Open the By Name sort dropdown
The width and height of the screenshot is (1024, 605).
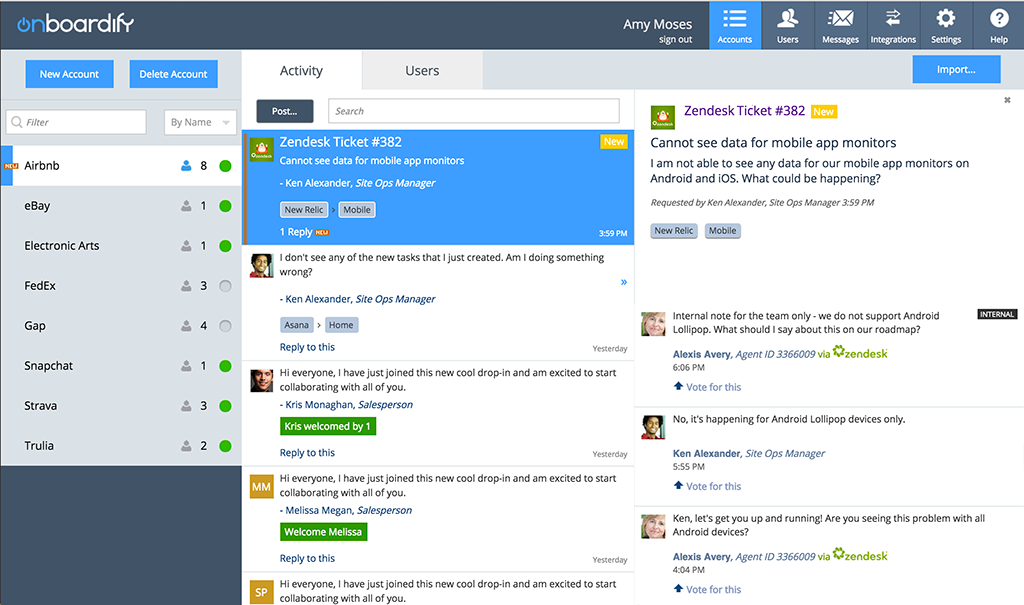tap(199, 122)
